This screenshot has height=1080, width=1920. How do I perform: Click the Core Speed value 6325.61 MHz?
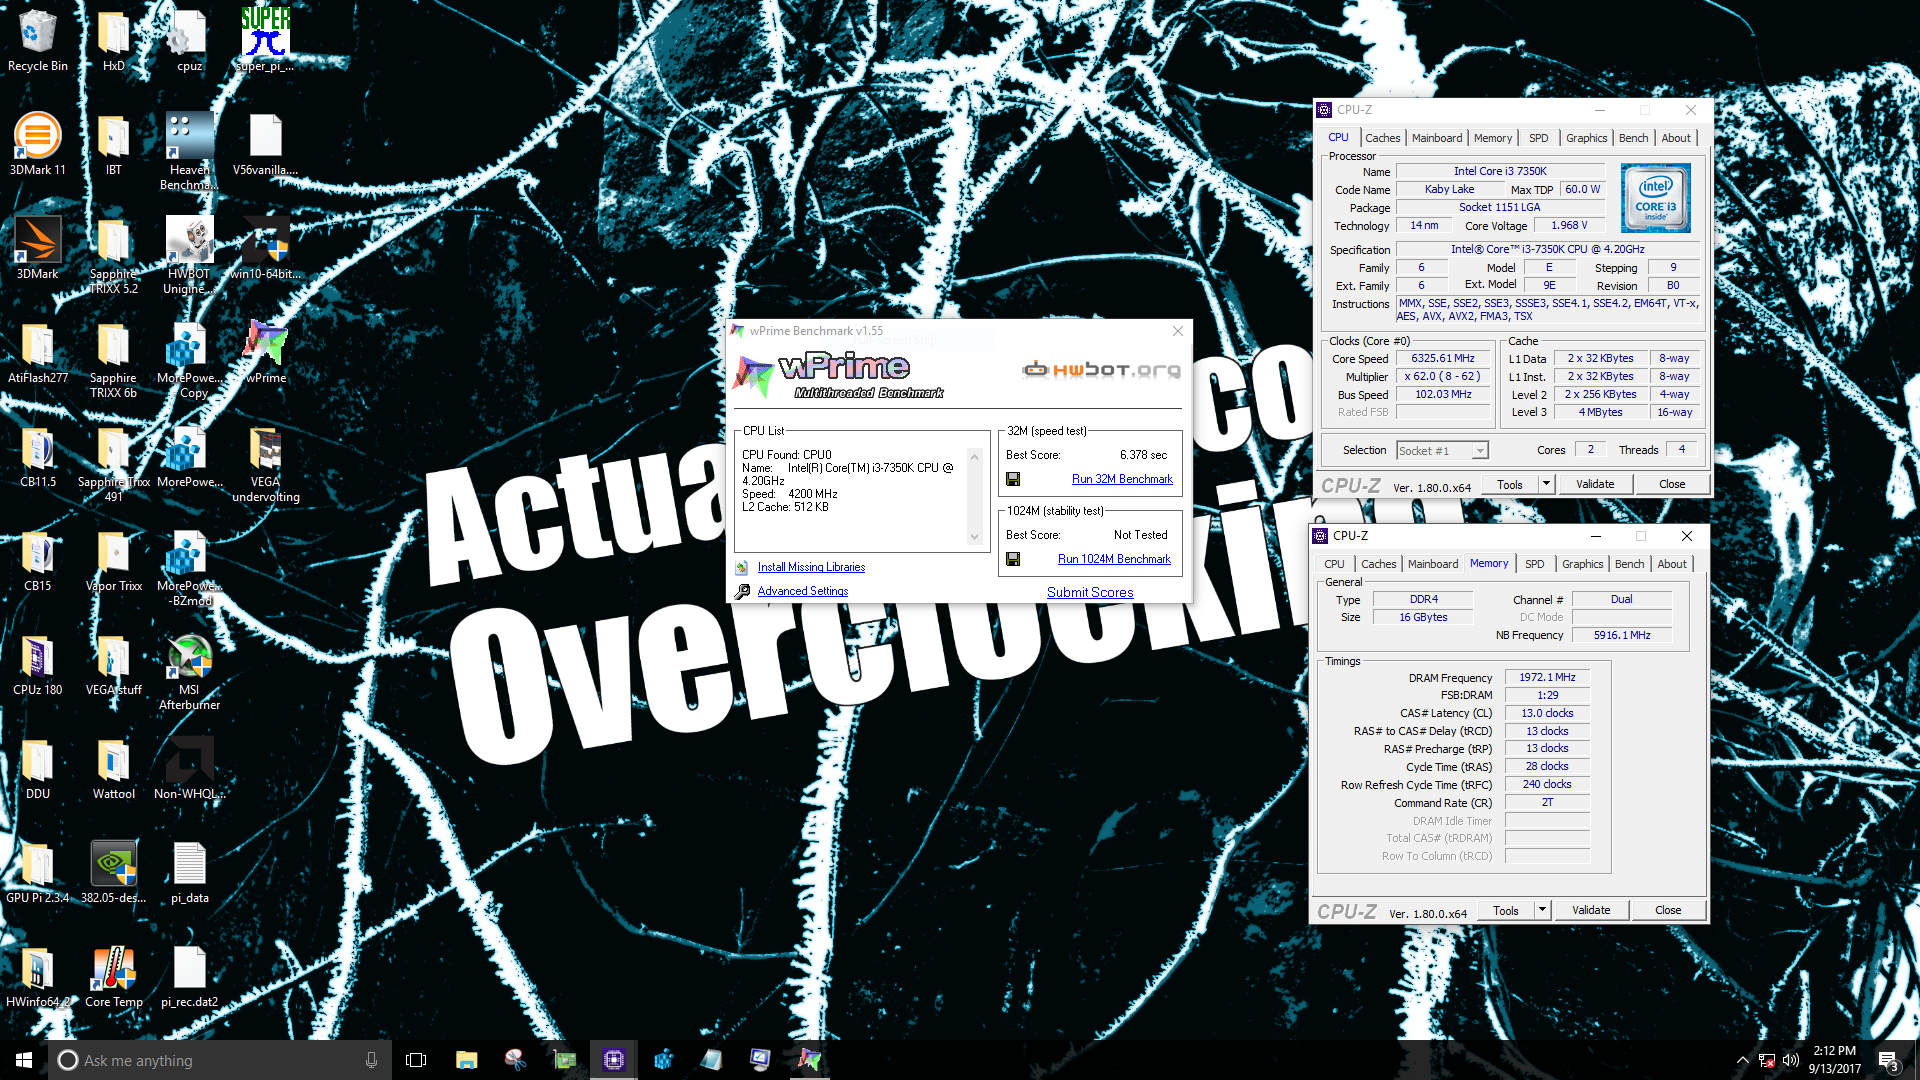(1443, 358)
